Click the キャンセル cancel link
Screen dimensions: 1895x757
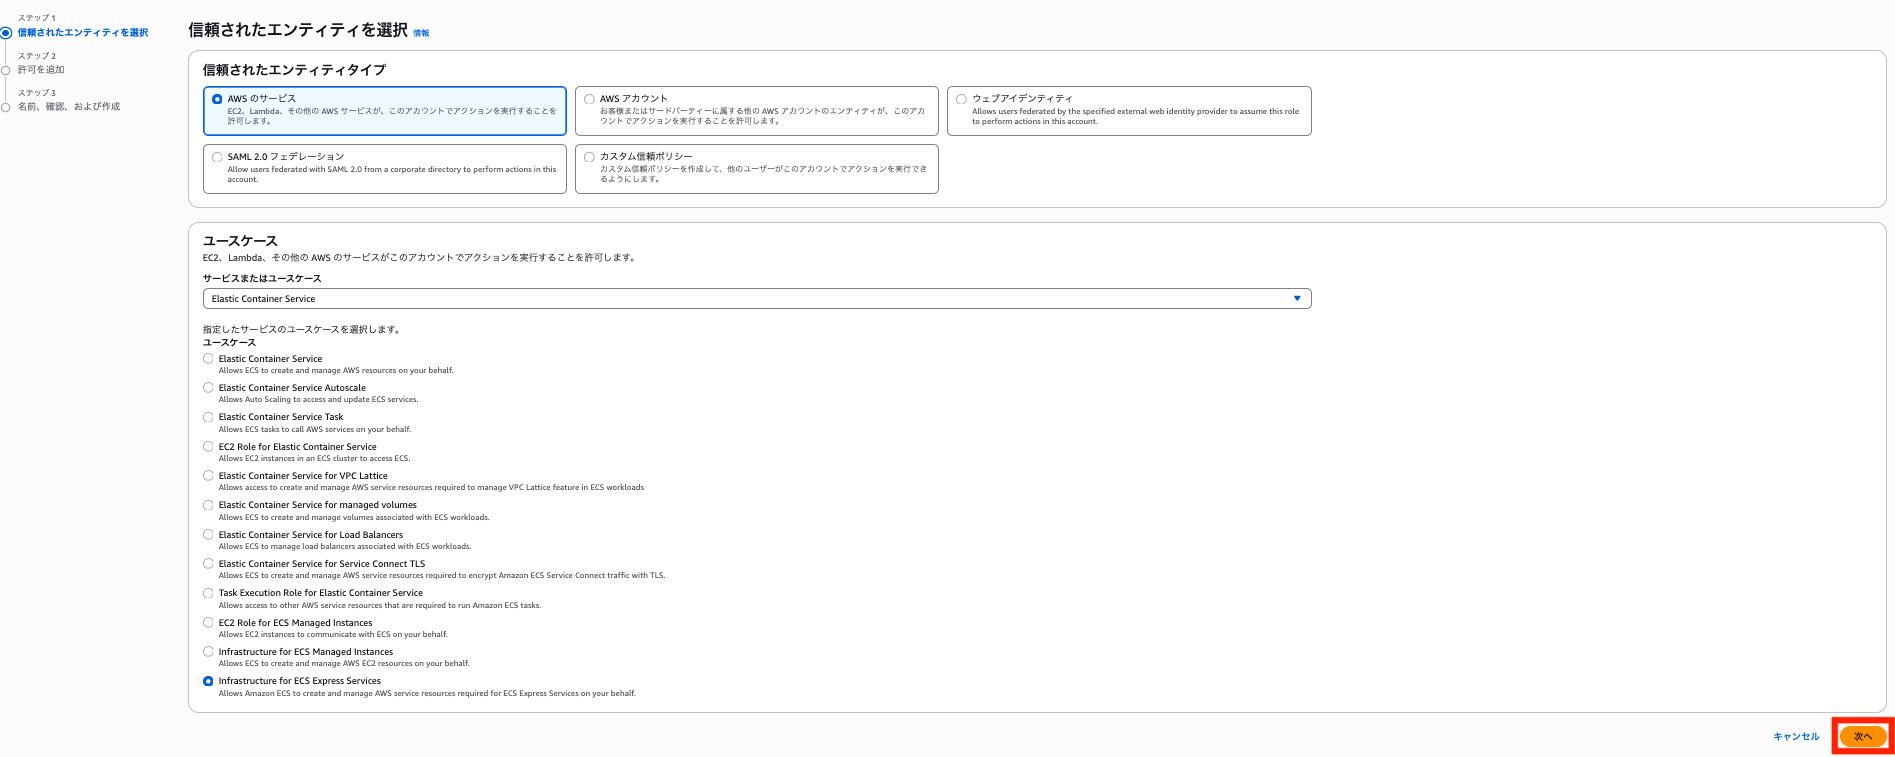(1796, 737)
